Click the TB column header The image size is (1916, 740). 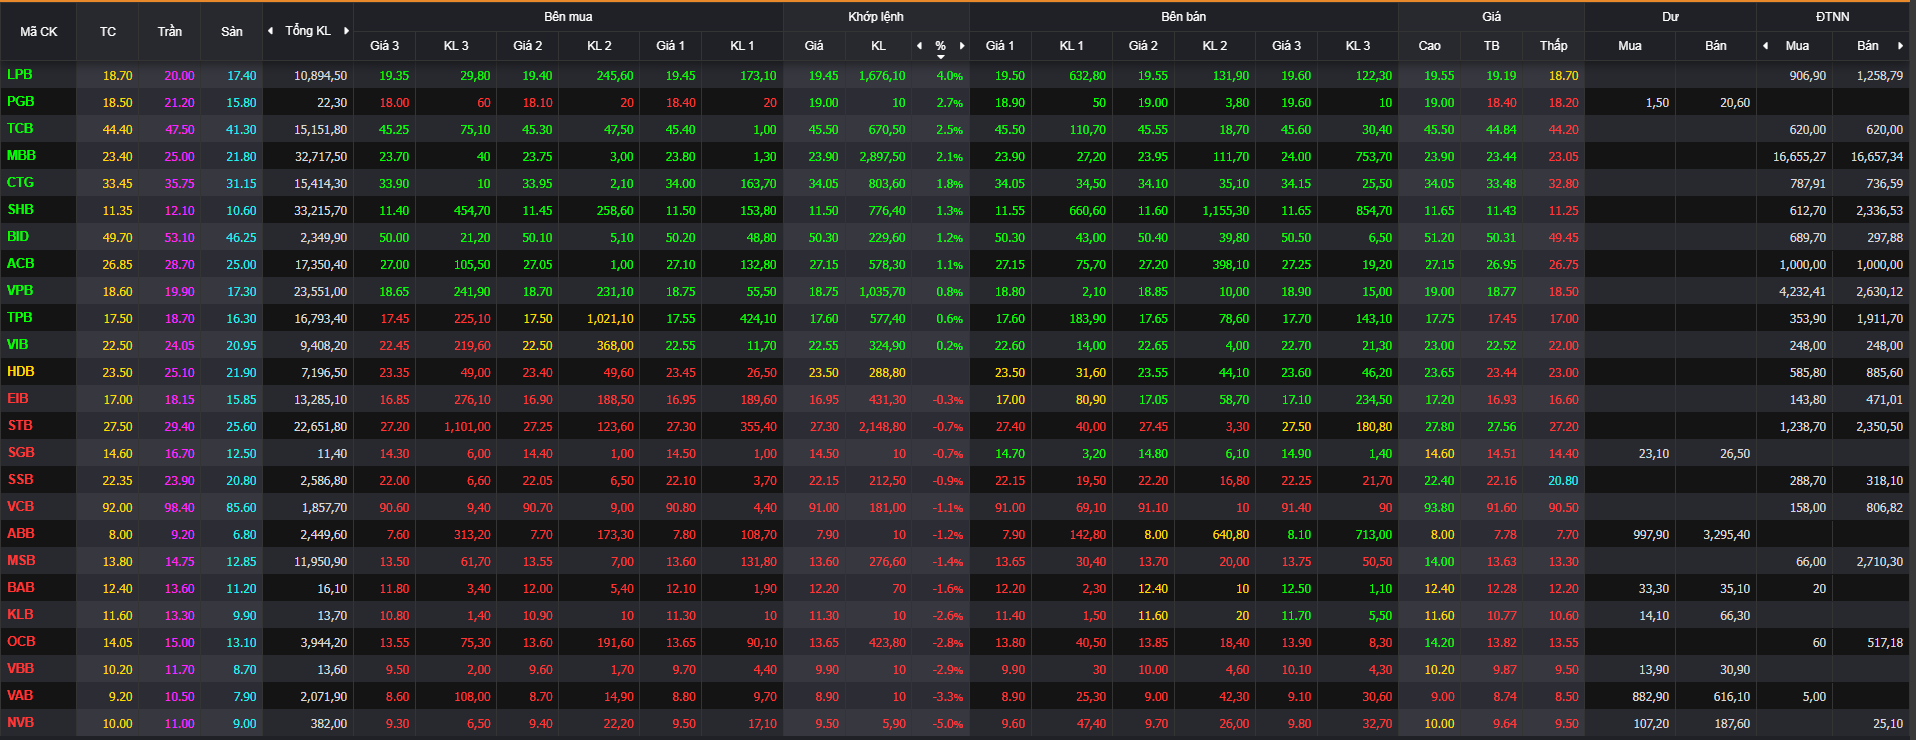coord(1492,46)
